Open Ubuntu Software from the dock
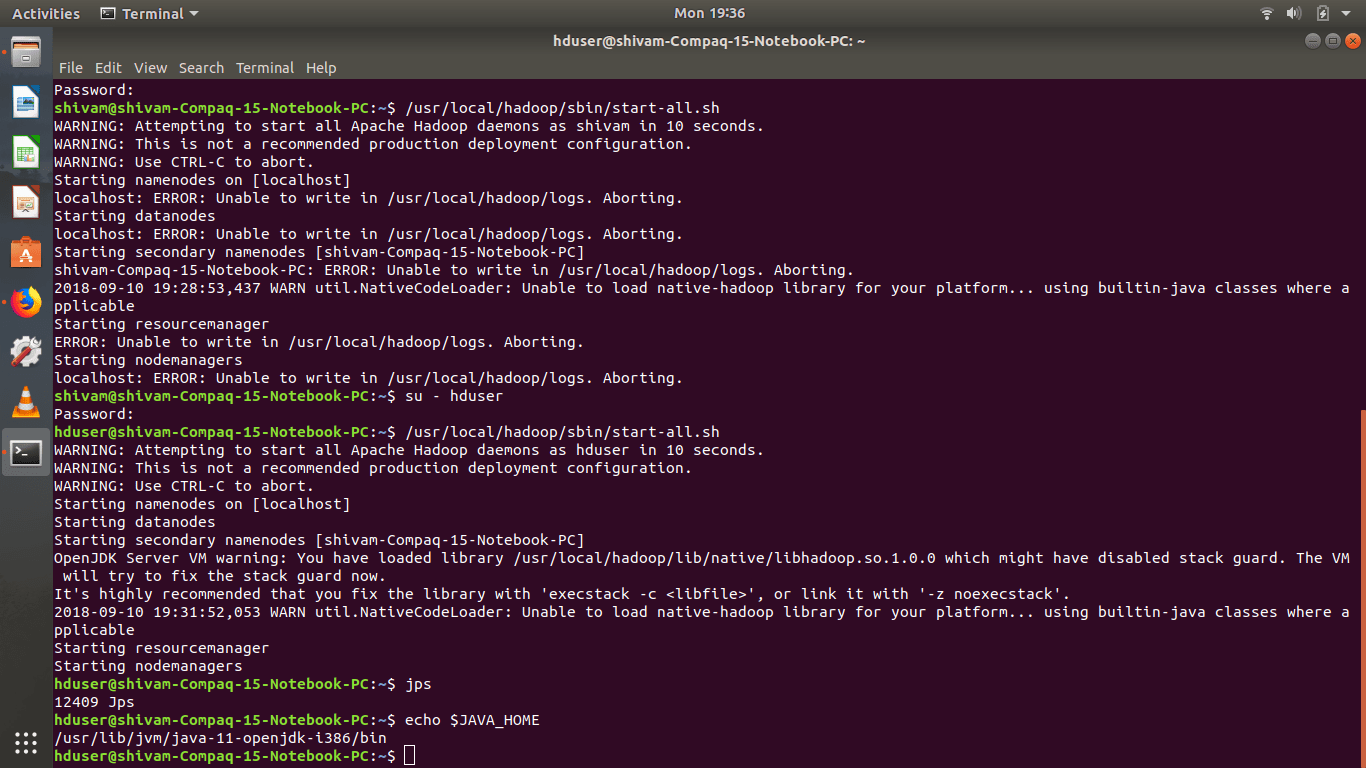Viewport: 1366px width, 768px height. coord(26,252)
